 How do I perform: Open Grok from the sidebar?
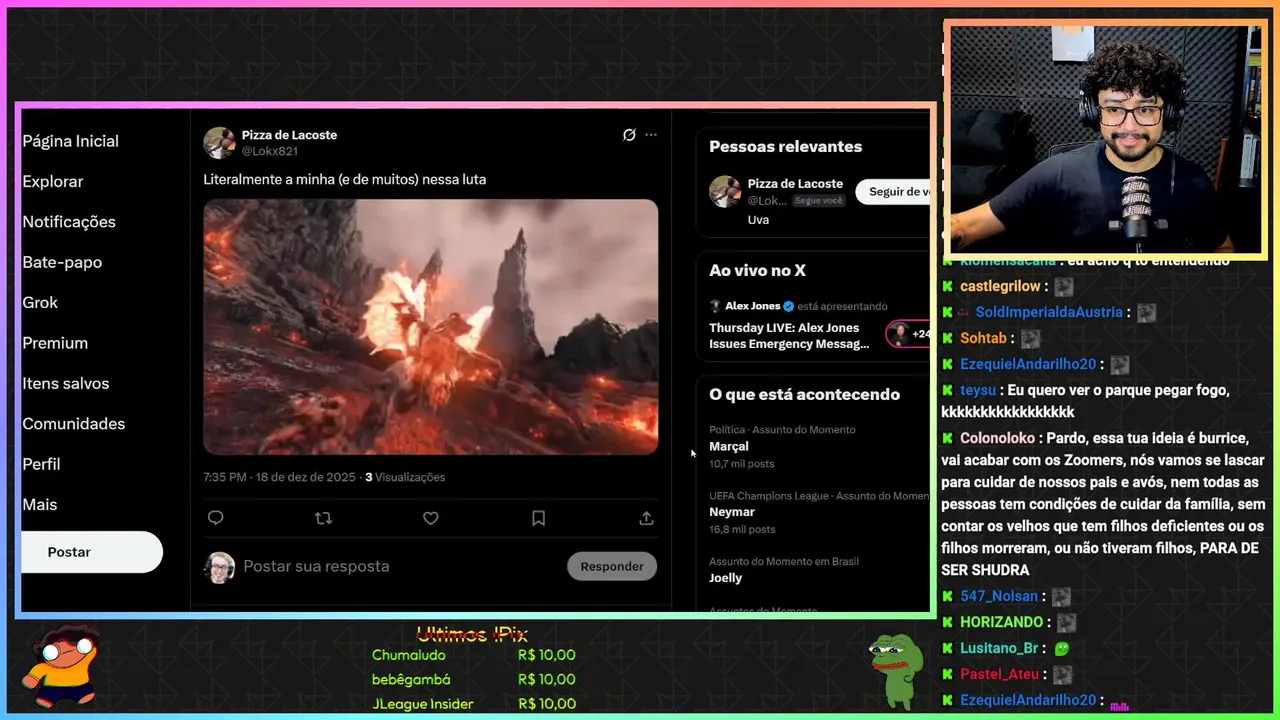pyautogui.click(x=40, y=302)
